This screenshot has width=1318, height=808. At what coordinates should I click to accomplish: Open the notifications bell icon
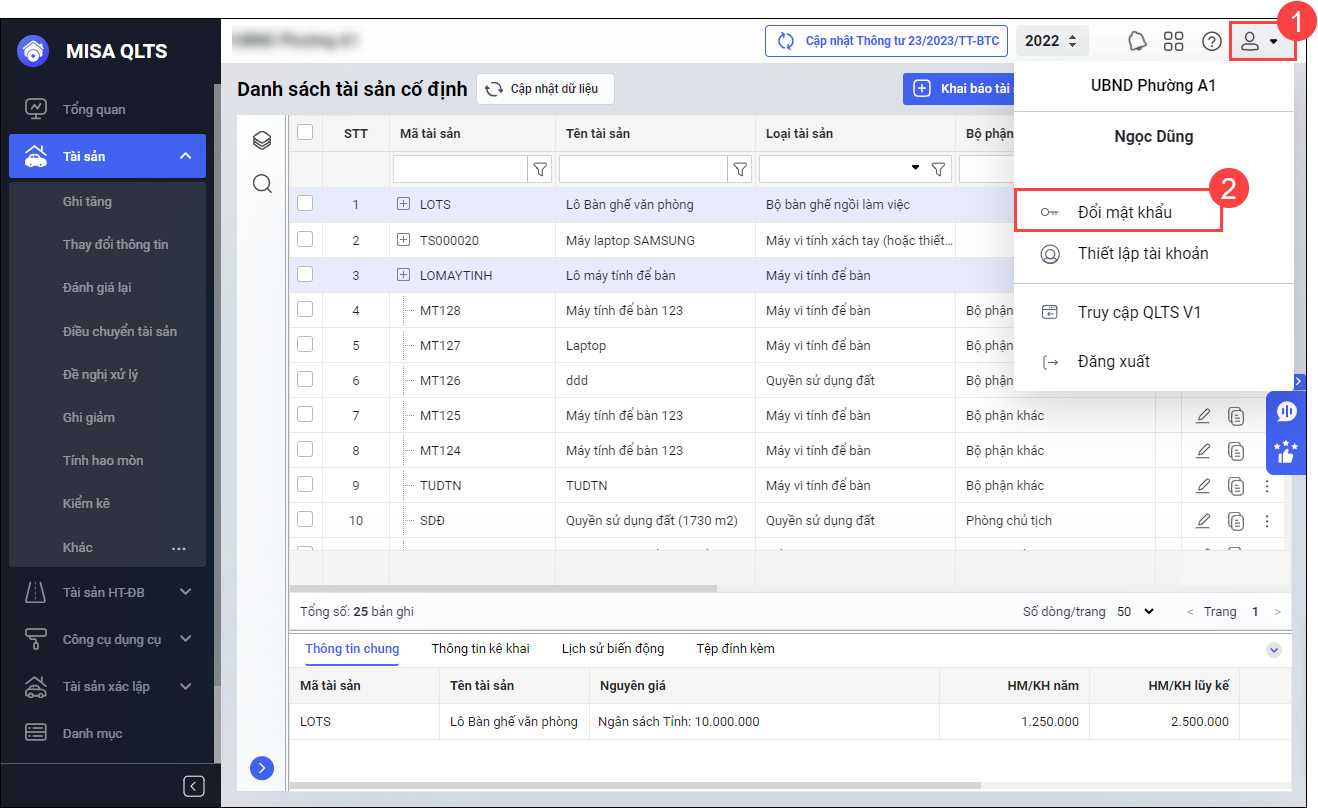point(1137,41)
